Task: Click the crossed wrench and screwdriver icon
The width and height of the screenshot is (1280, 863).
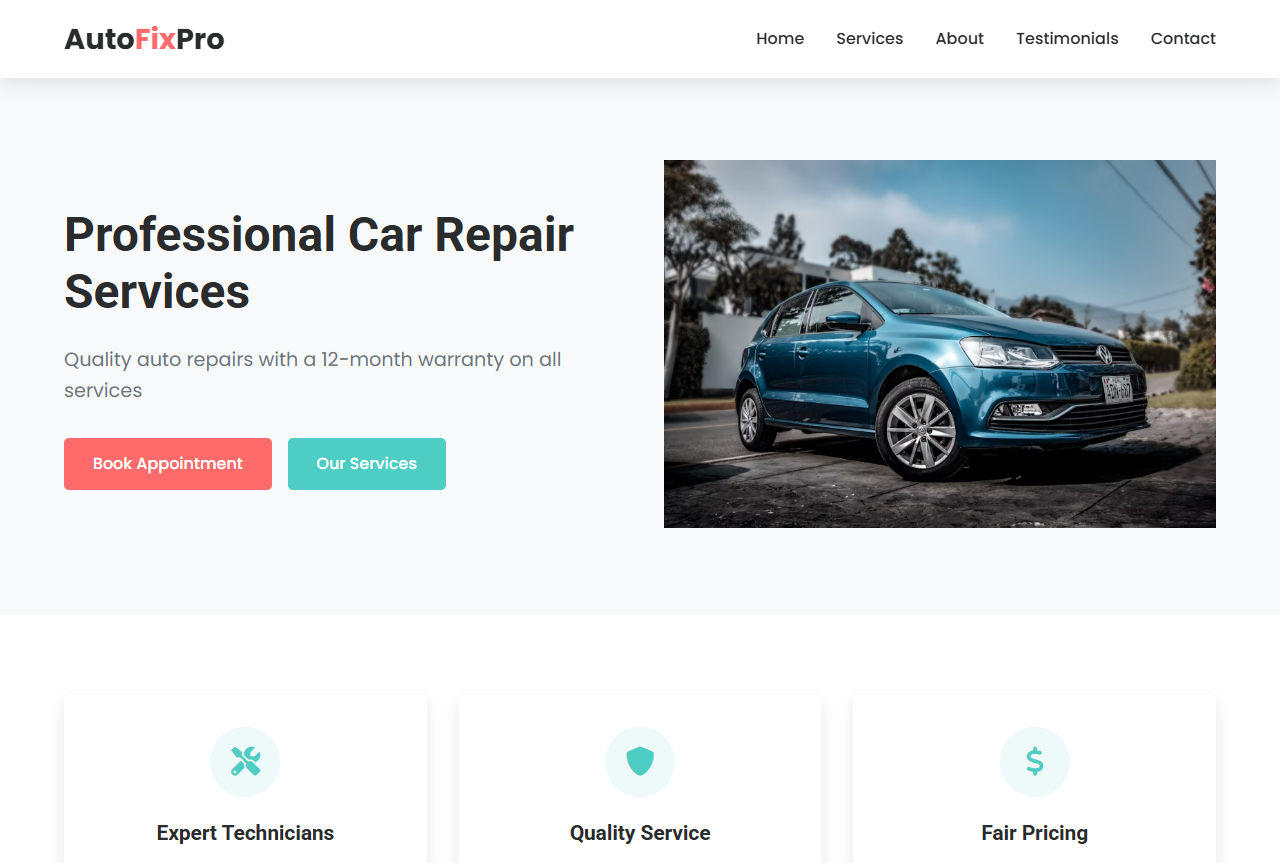Action: tap(245, 762)
